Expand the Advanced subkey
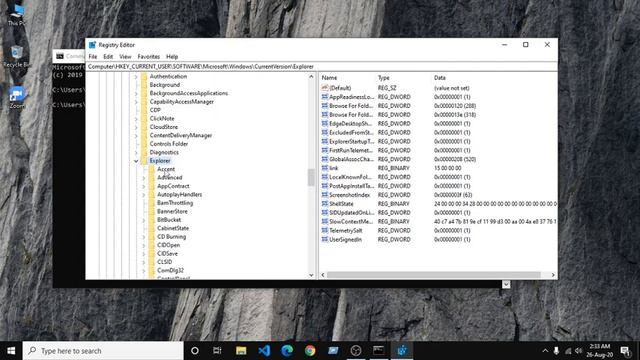 (144, 178)
